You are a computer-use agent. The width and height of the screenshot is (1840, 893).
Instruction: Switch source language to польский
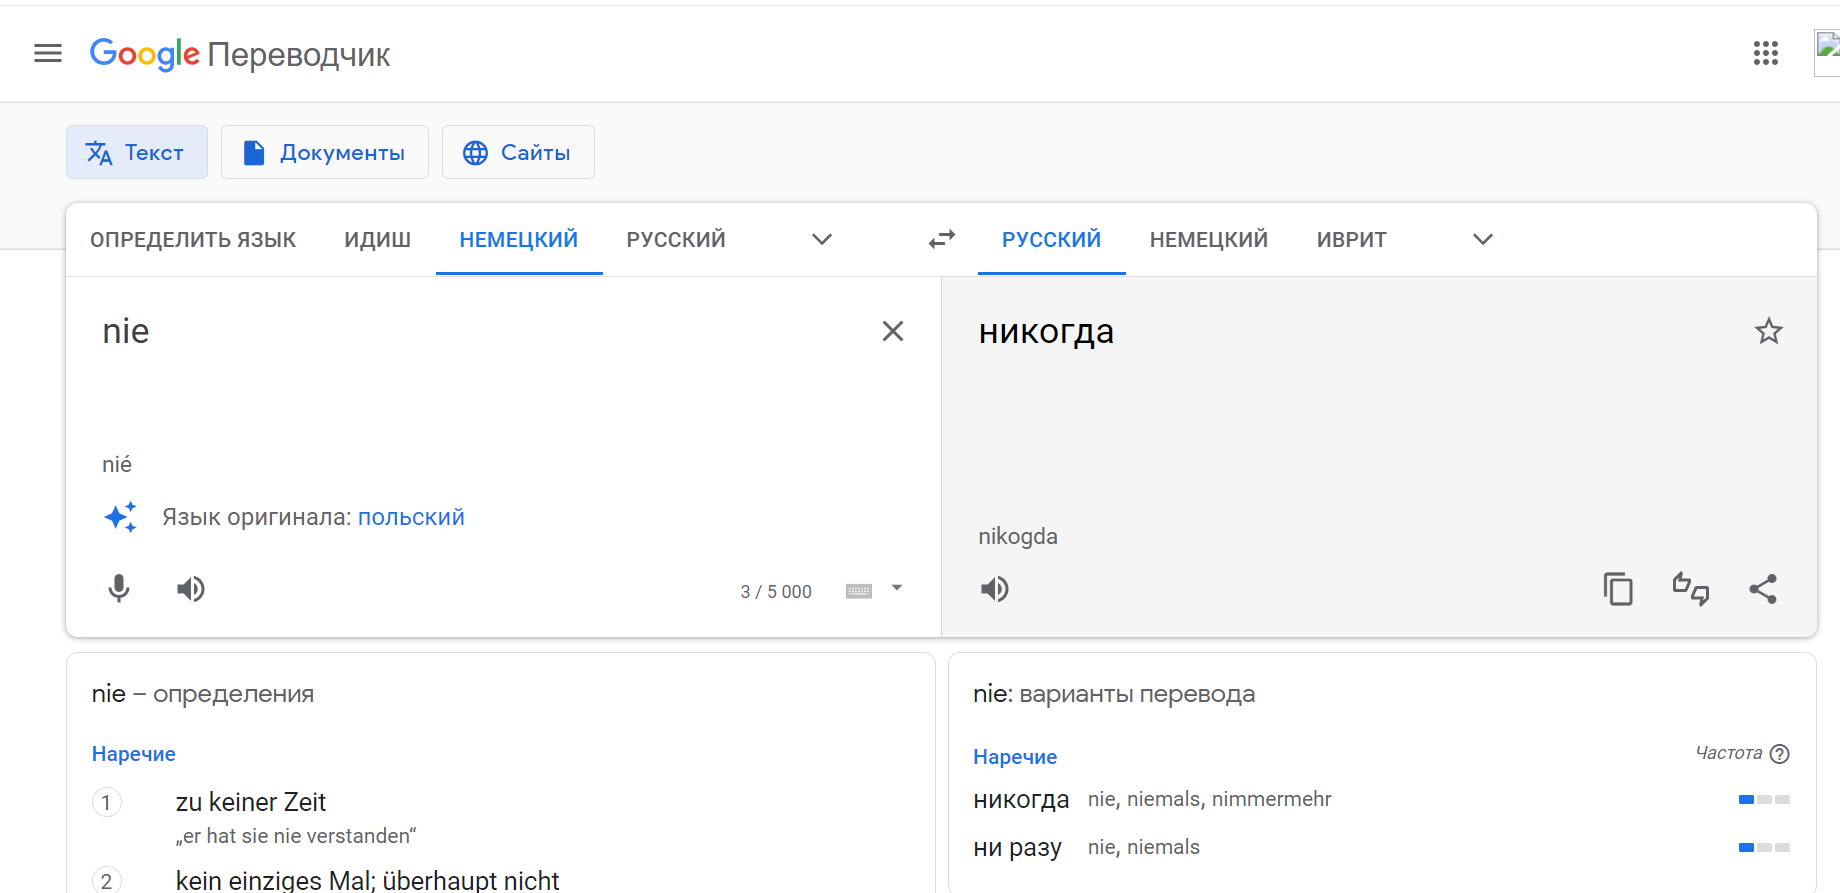pyautogui.click(x=411, y=517)
